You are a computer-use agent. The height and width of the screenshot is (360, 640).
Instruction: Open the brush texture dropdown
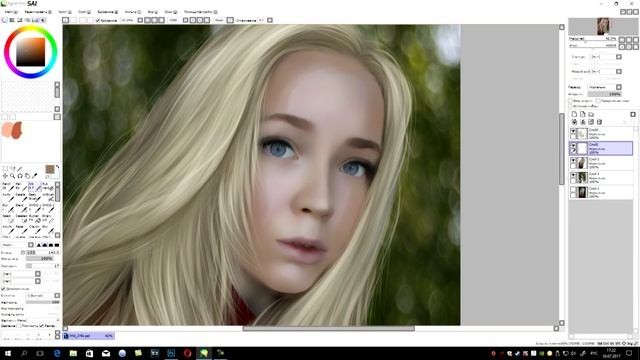click(22, 281)
